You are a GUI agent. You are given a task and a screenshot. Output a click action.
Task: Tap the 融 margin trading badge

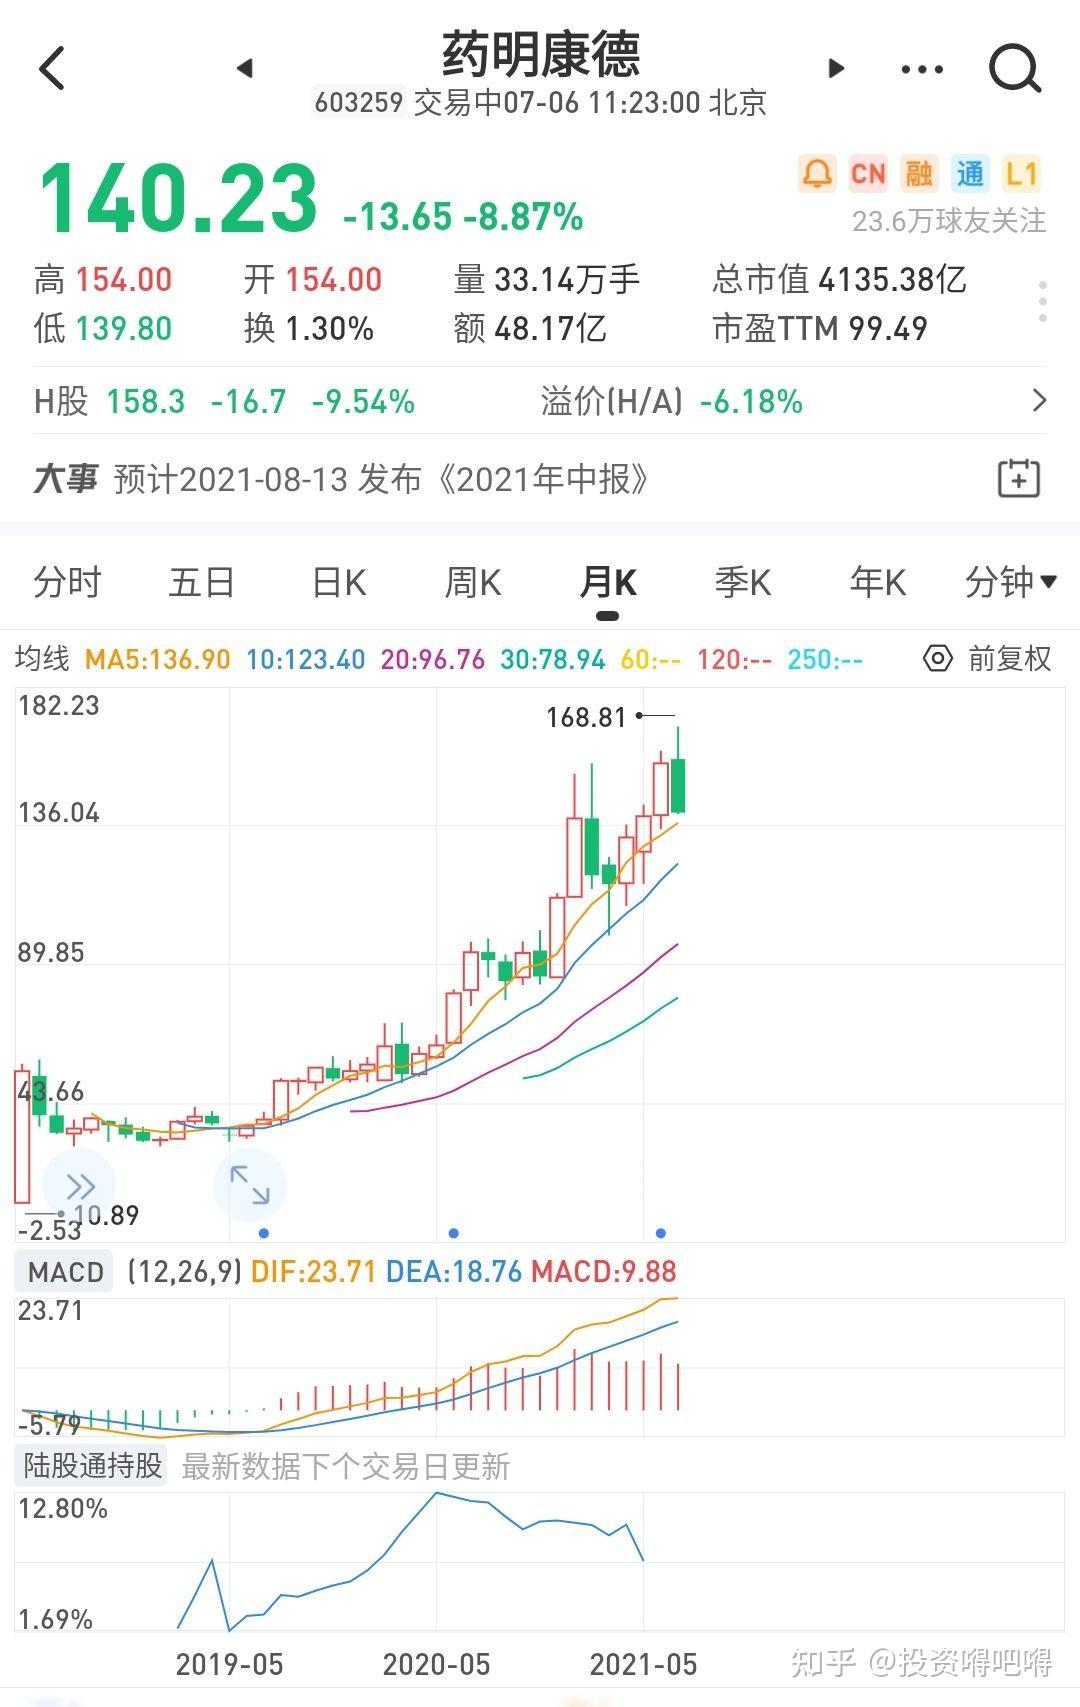(x=918, y=174)
